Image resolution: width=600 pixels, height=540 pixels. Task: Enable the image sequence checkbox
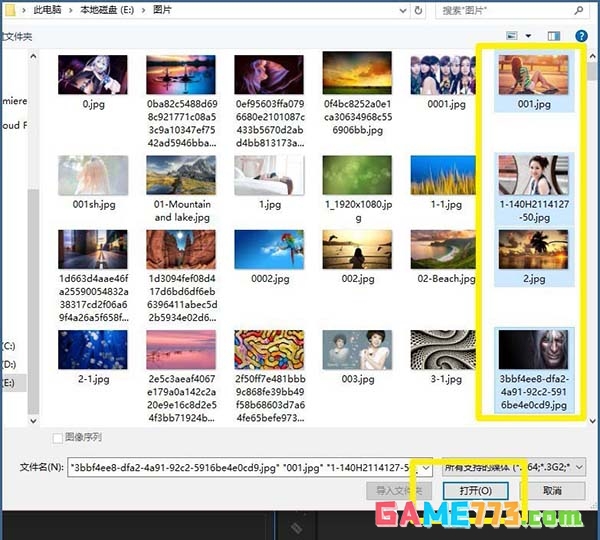point(57,438)
